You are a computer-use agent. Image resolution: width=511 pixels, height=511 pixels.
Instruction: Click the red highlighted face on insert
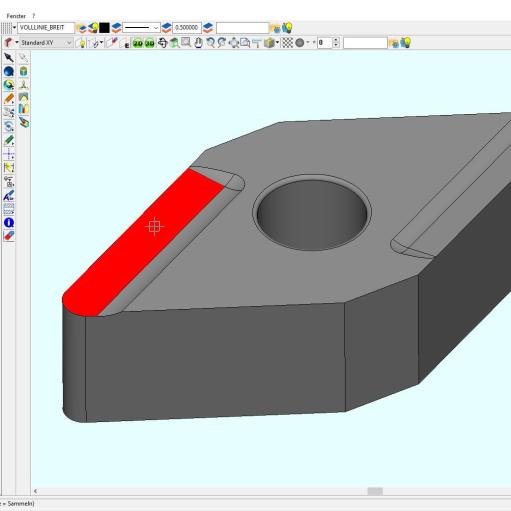point(143,243)
